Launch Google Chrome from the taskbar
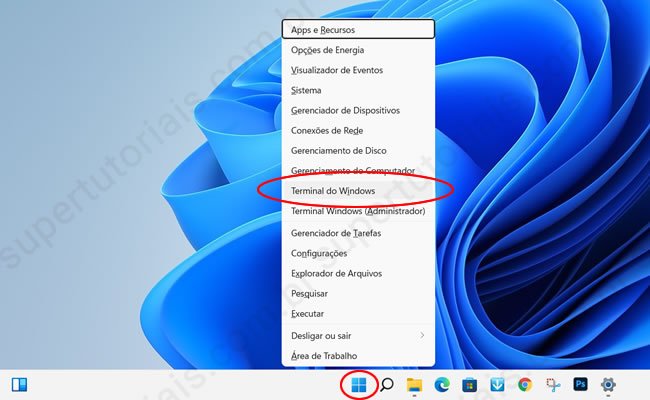 [x=525, y=385]
